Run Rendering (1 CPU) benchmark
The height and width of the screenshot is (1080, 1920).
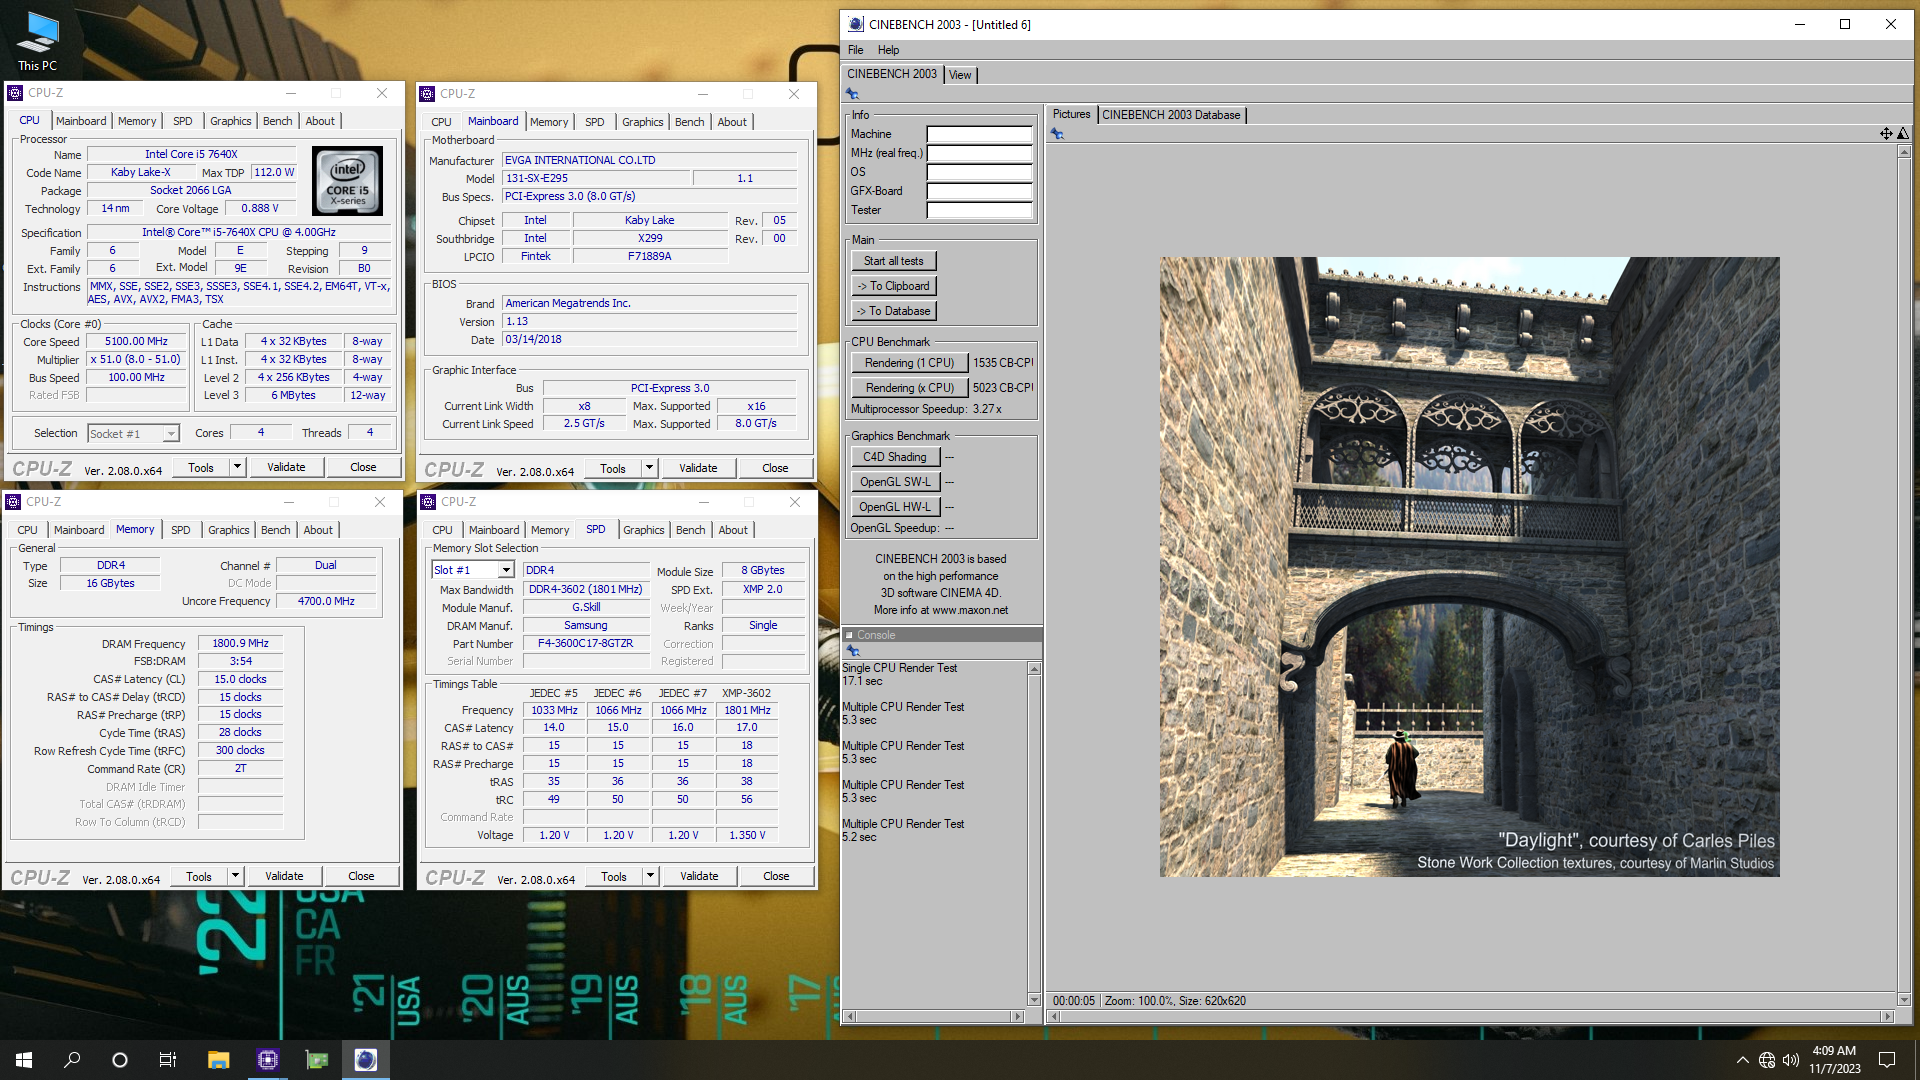click(x=909, y=363)
